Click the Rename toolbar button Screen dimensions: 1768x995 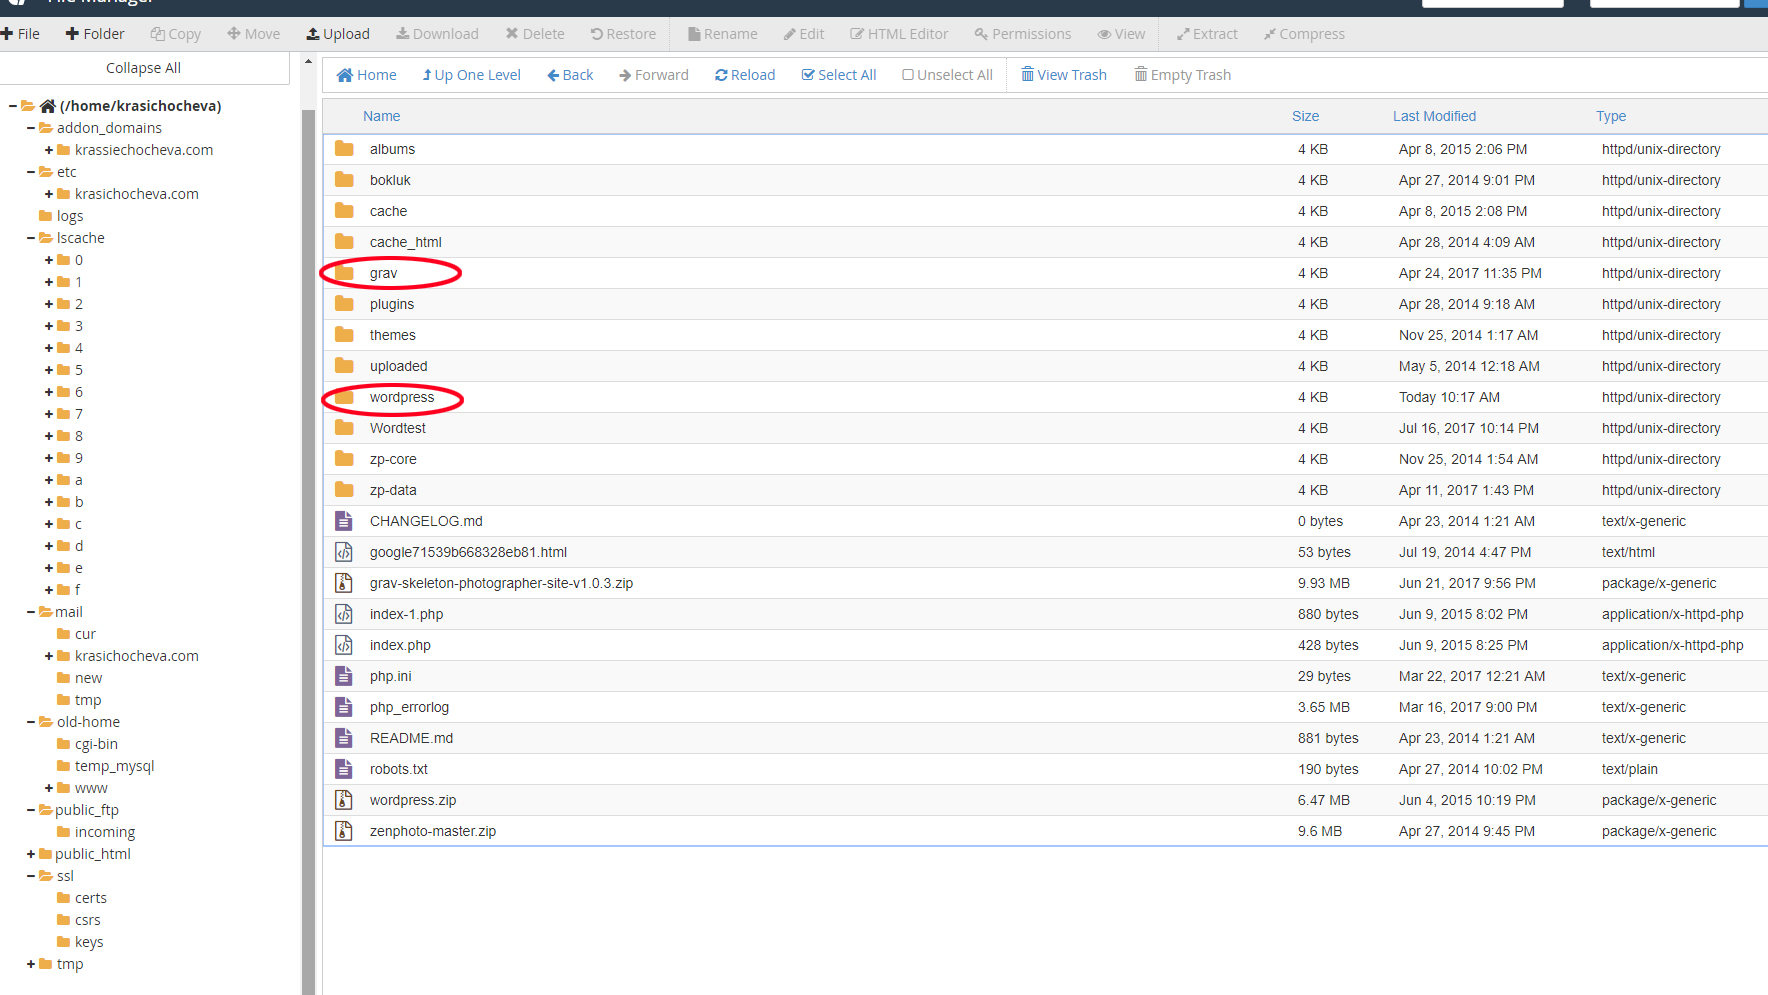[723, 34]
